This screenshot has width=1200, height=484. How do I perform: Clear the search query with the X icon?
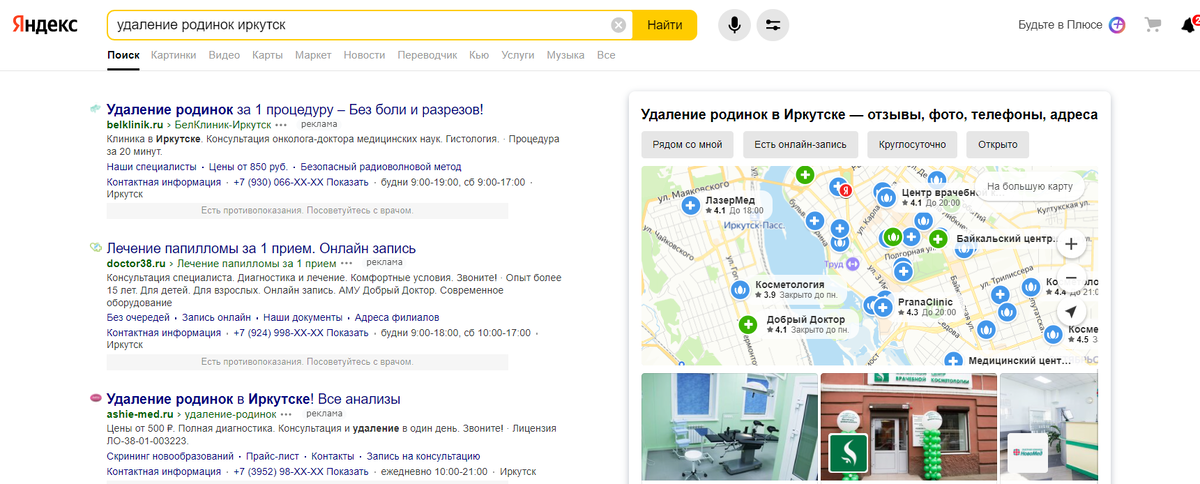[x=619, y=25]
